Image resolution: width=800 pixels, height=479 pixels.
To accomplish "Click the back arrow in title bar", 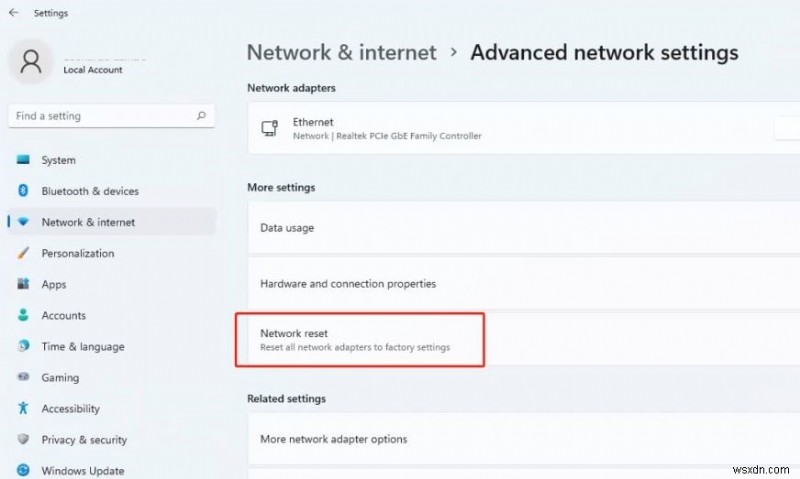I will click(x=13, y=14).
